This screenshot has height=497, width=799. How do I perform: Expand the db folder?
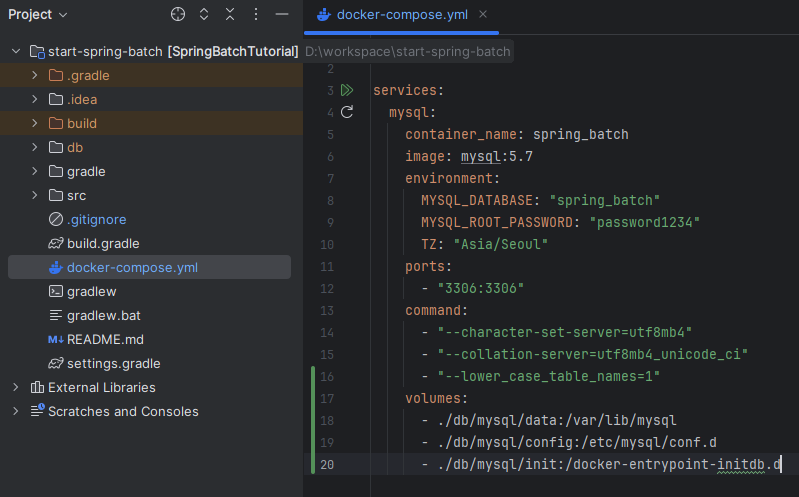click(35, 147)
